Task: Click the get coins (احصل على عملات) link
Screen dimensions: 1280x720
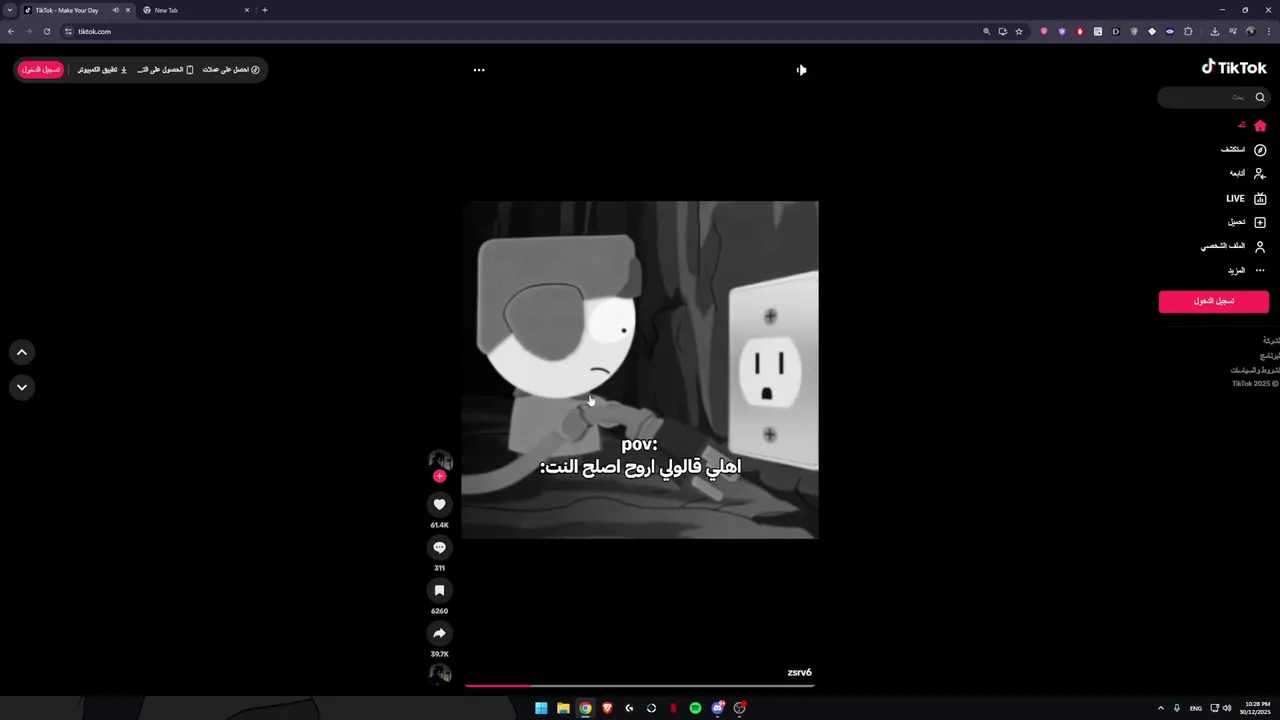Action: pos(231,70)
